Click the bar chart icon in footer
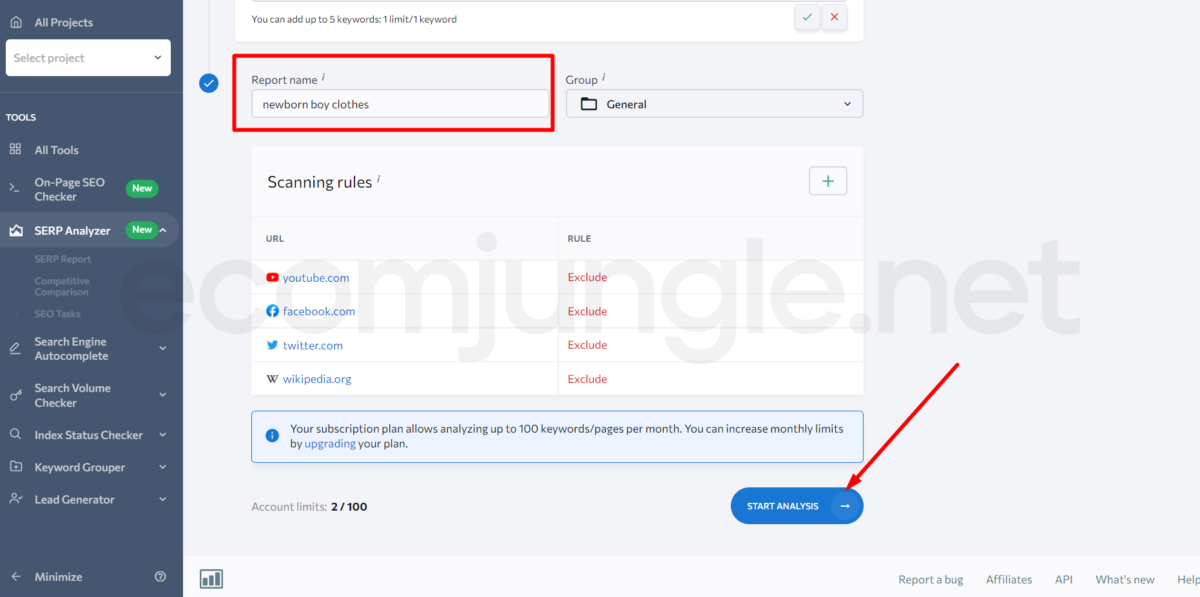 211,579
